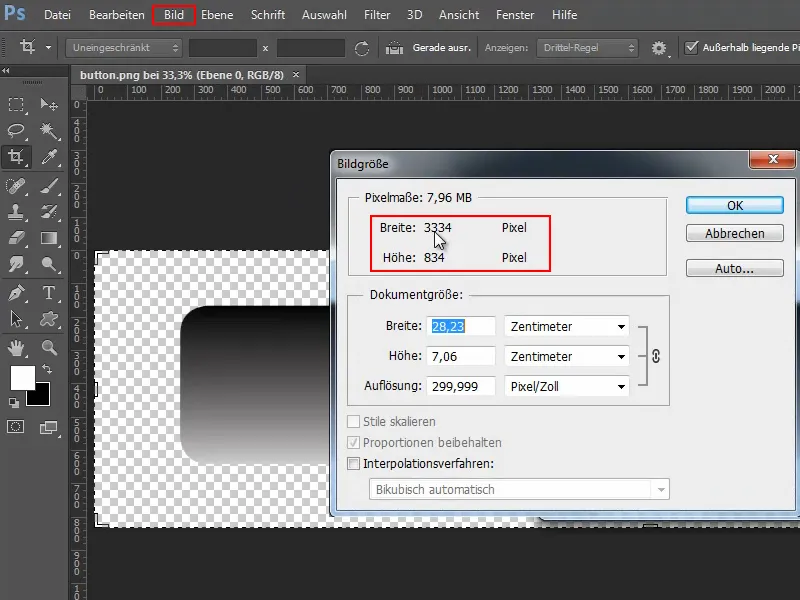Open the Bearbeiten menu
Screen dimensions: 800x600
pyautogui.click(x=117, y=15)
